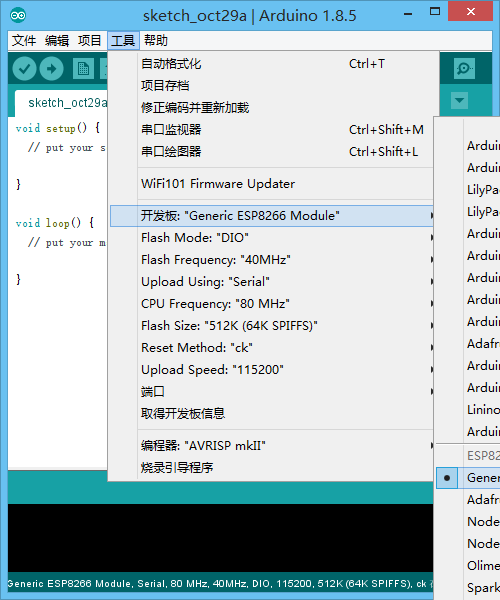
Task: Click the New sketch toolbar icon
Action: click(83, 69)
